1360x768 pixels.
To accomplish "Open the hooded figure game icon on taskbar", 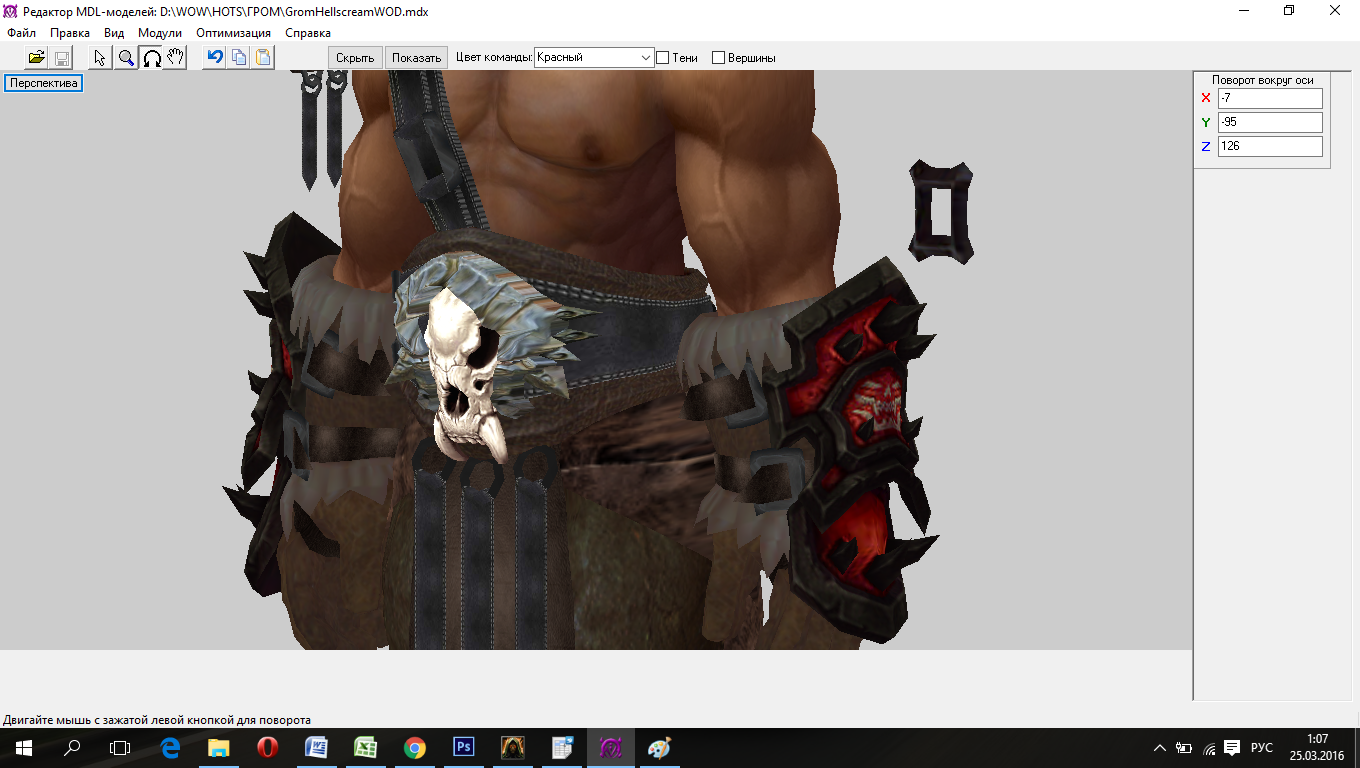I will point(512,748).
